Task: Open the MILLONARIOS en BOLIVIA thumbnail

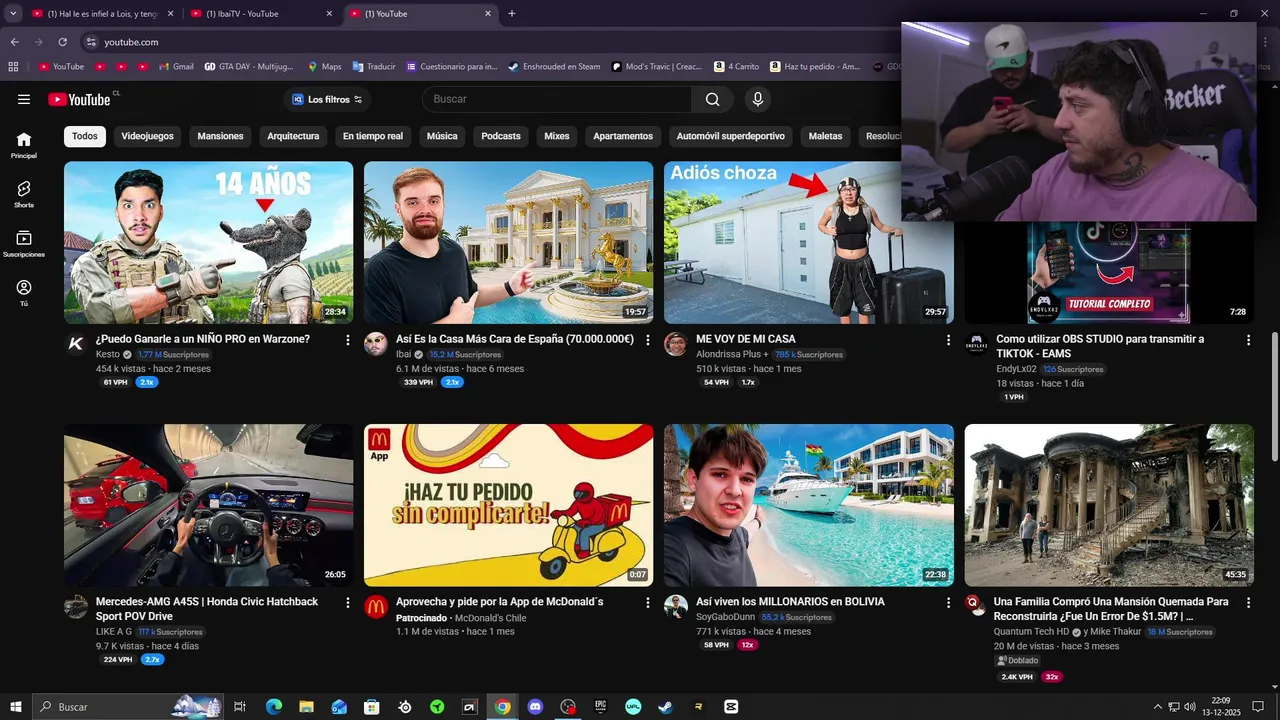Action: pyautogui.click(x=808, y=505)
